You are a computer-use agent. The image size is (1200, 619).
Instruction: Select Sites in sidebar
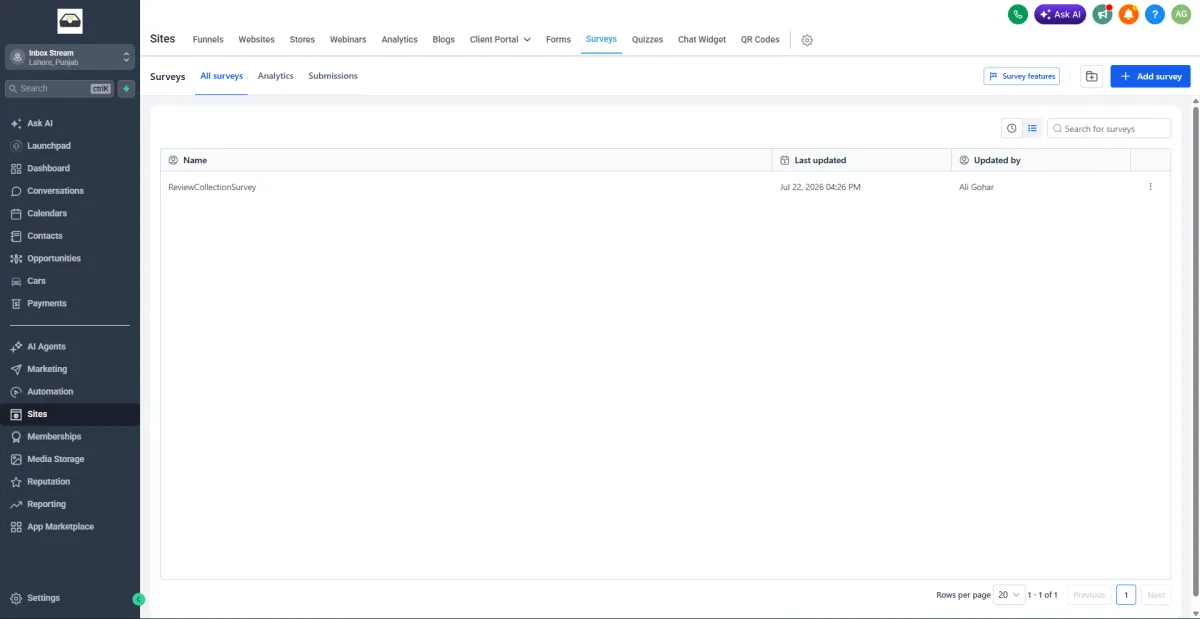click(70, 414)
